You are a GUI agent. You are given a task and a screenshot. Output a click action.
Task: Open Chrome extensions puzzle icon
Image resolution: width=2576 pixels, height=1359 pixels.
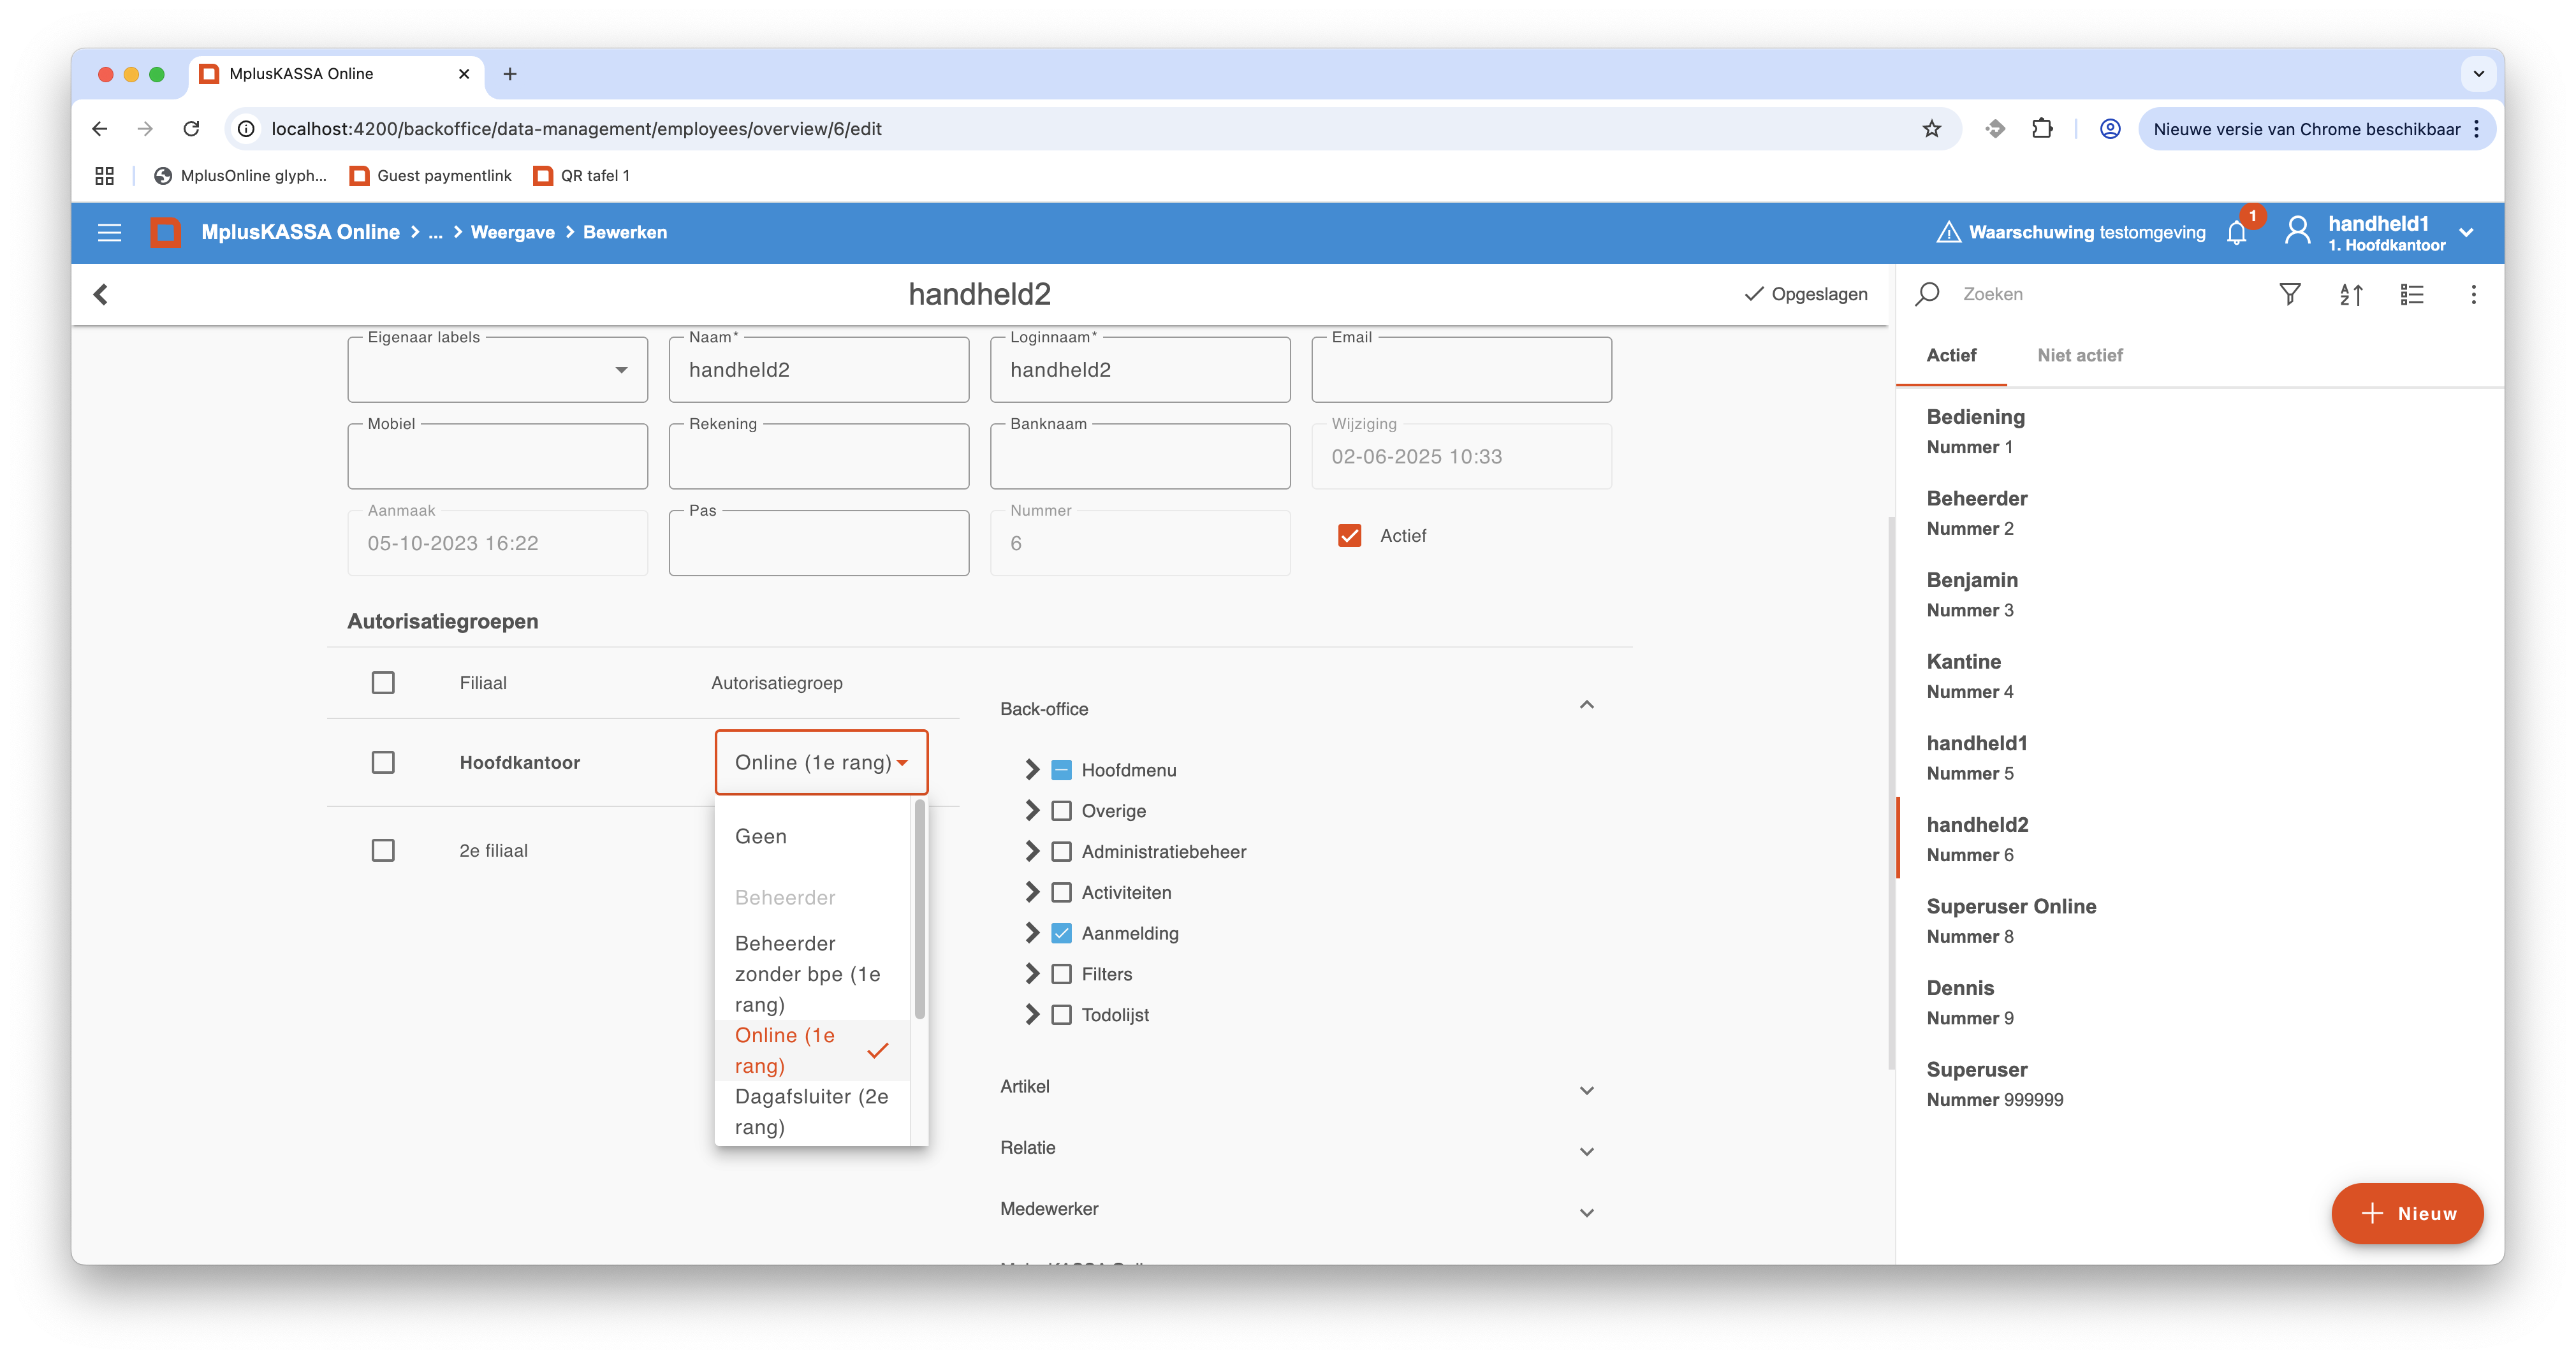coord(2042,128)
